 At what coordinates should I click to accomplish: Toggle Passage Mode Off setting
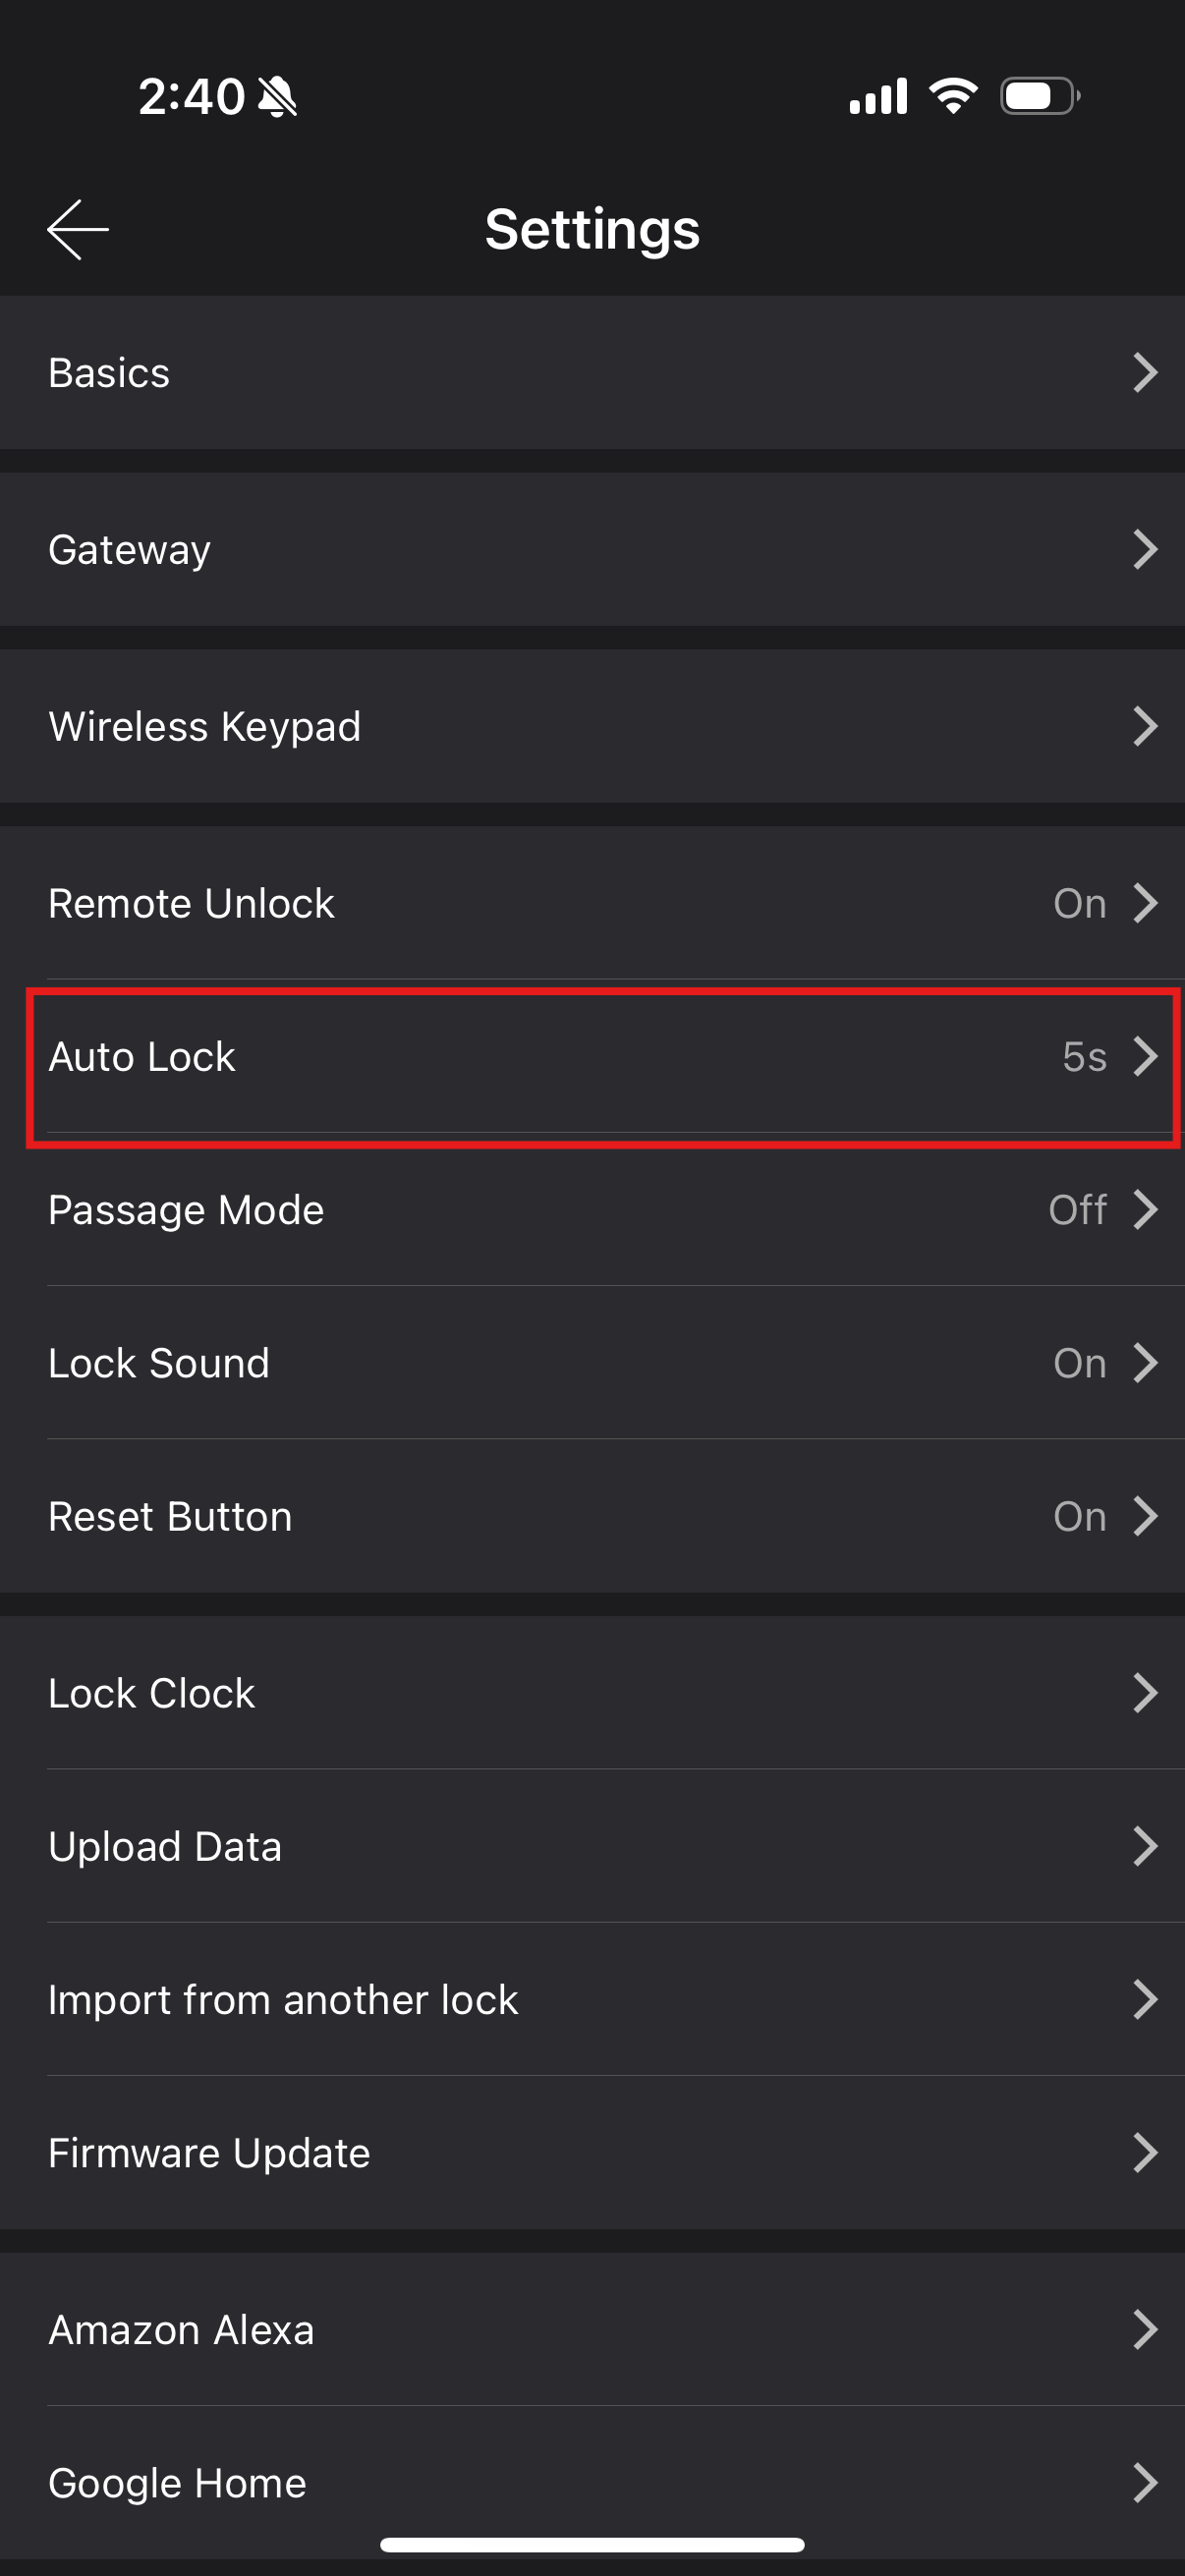point(1077,1210)
